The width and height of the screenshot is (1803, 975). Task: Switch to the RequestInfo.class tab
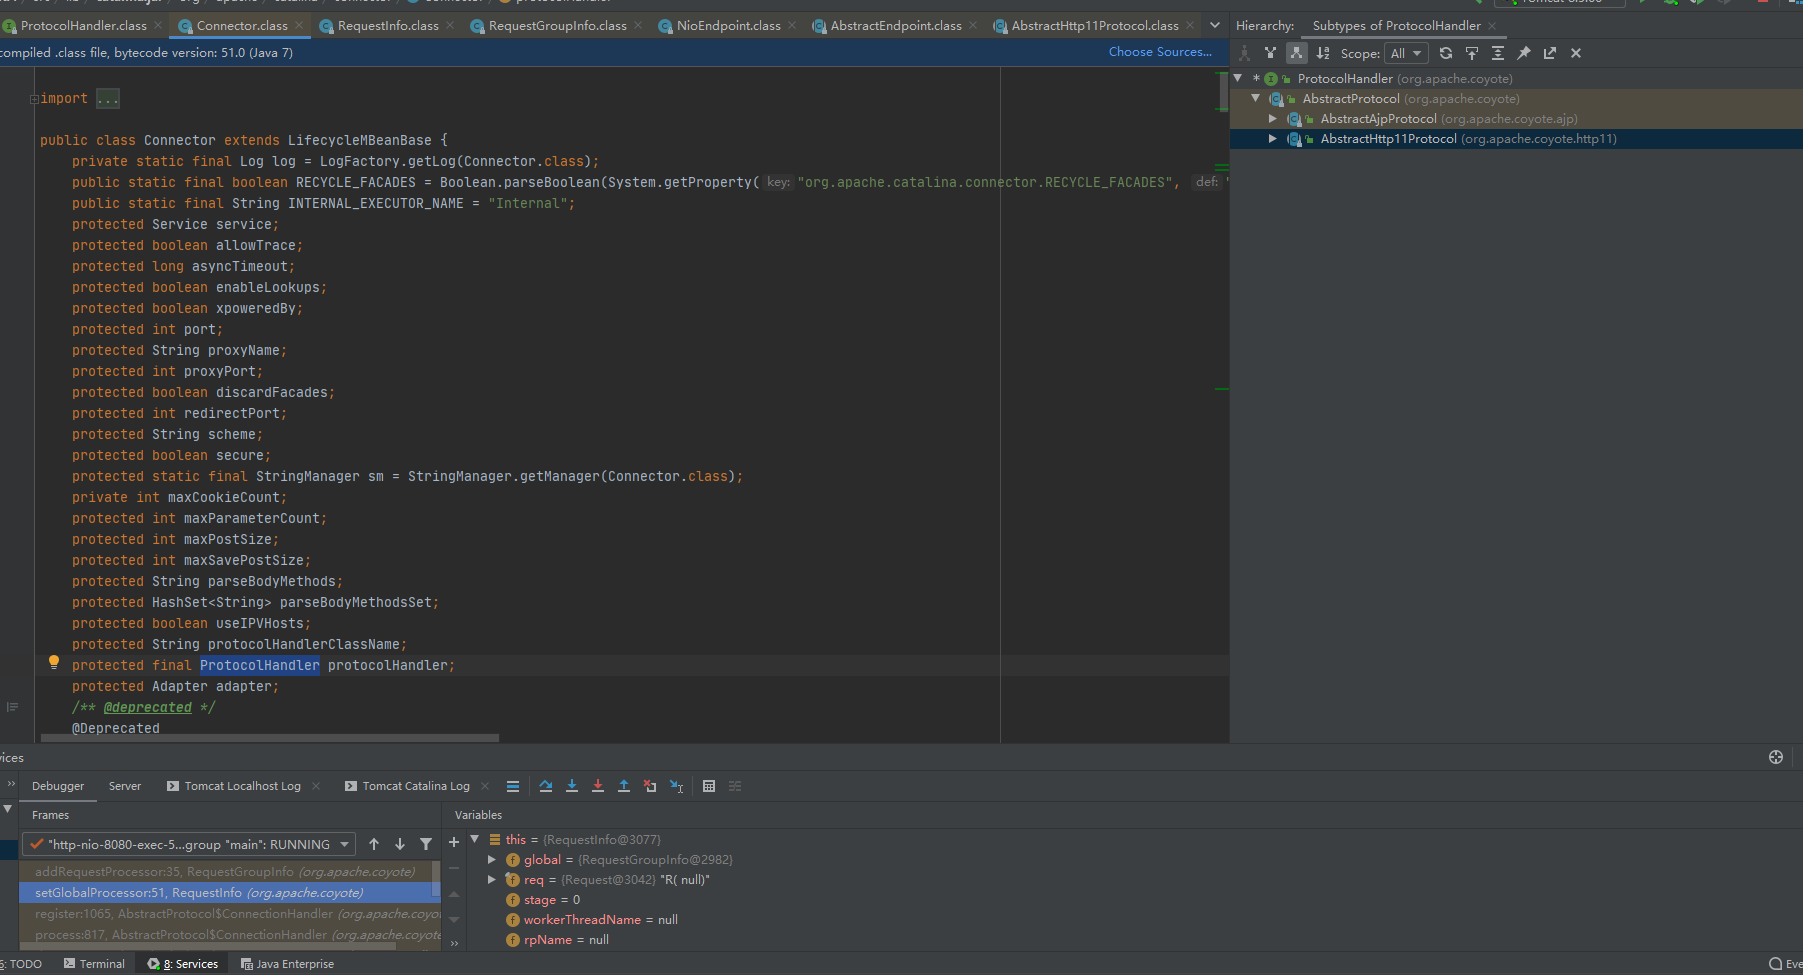pos(388,26)
